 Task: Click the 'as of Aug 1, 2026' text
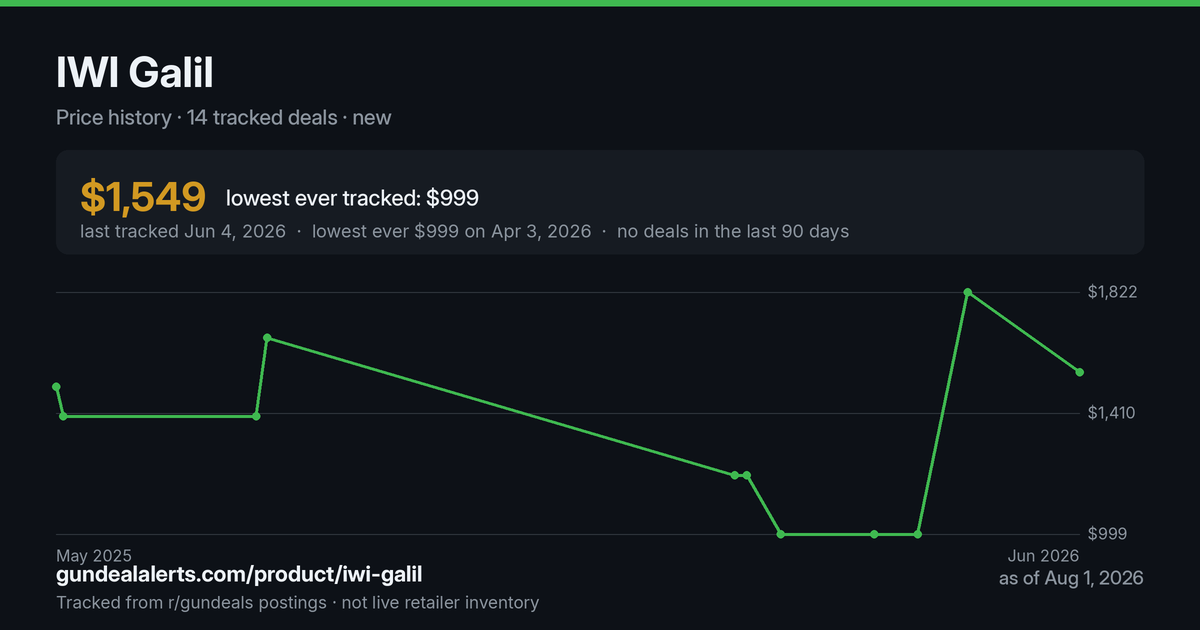point(1071,578)
